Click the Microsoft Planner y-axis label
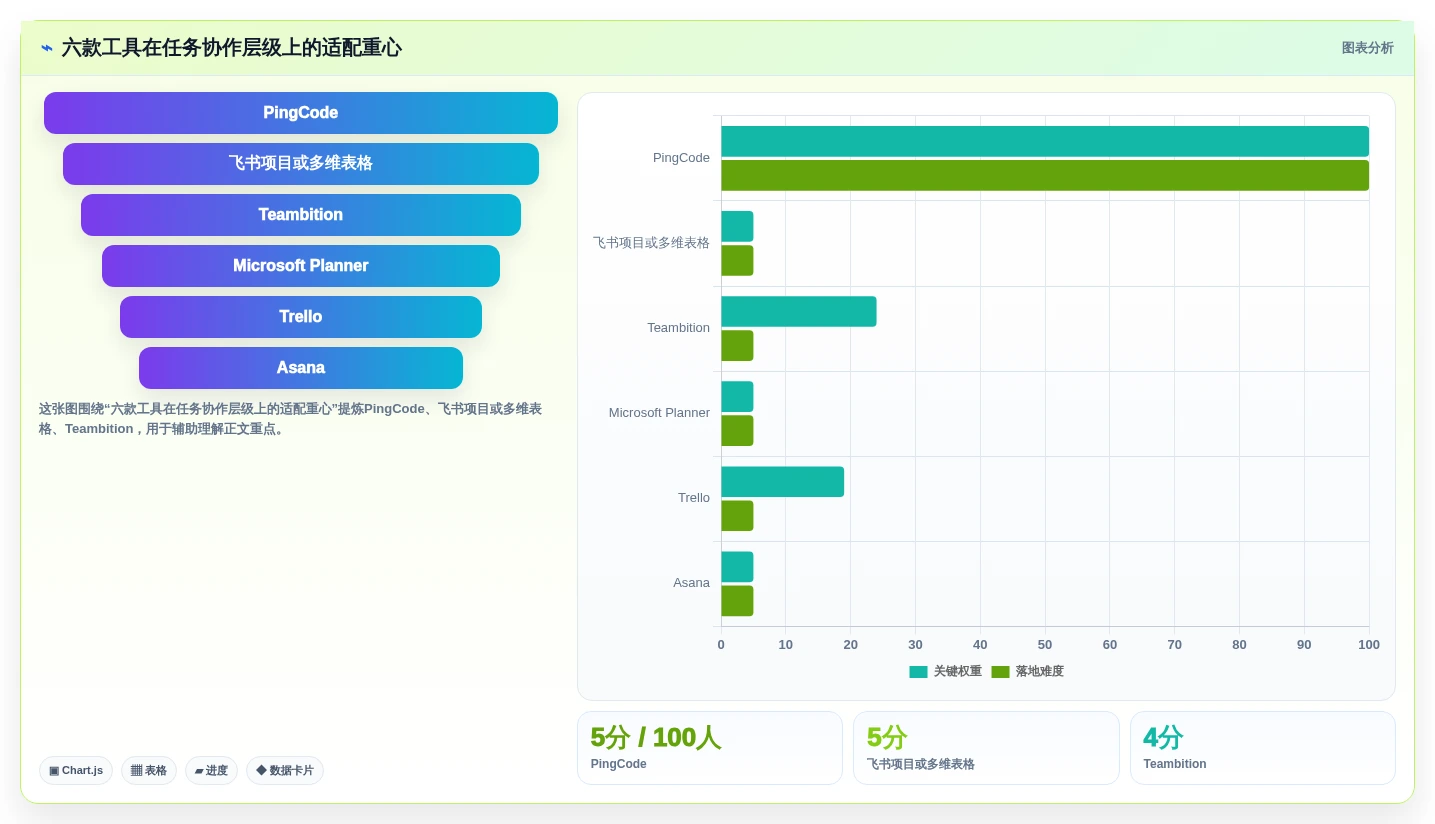The image size is (1435, 824). pyautogui.click(x=659, y=413)
